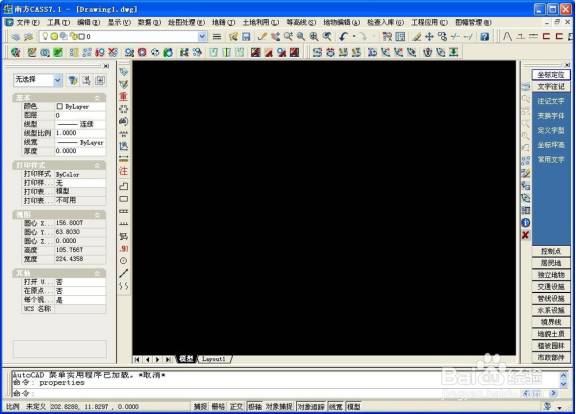The image size is (576, 414).
Task: Click the 居民地 button in right panel
Action: pyautogui.click(x=551, y=263)
